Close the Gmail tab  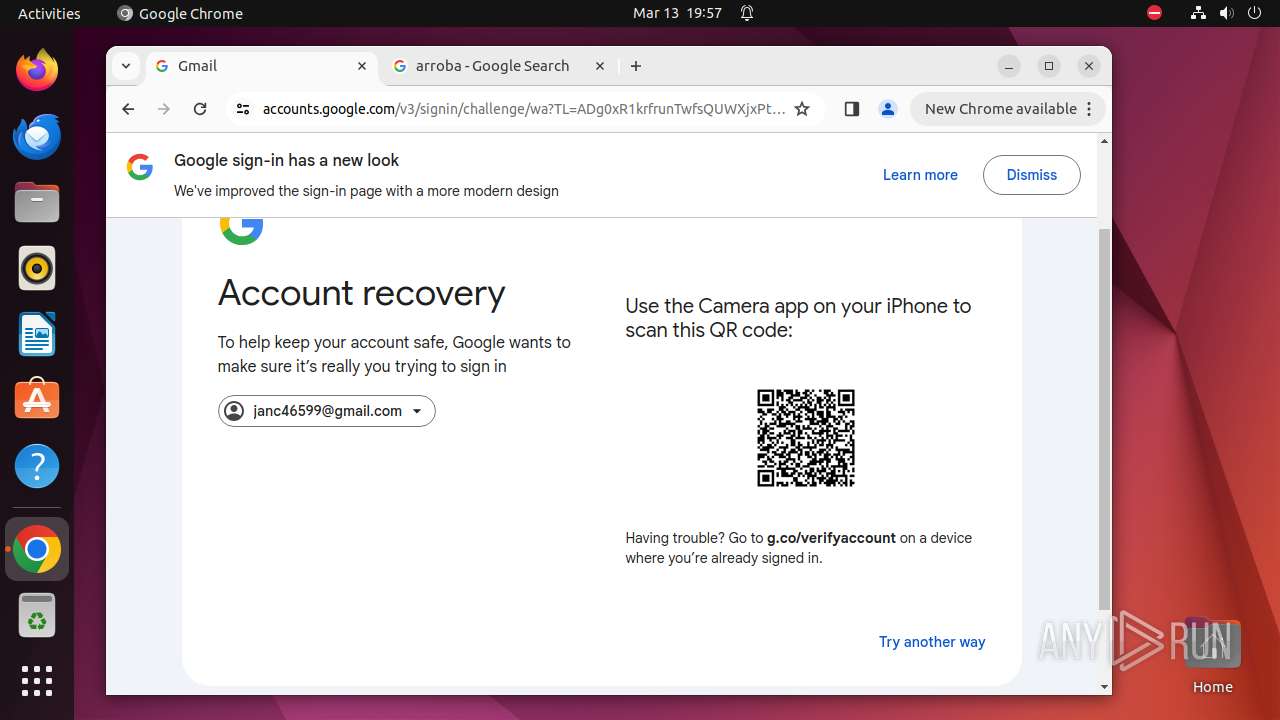point(362,66)
